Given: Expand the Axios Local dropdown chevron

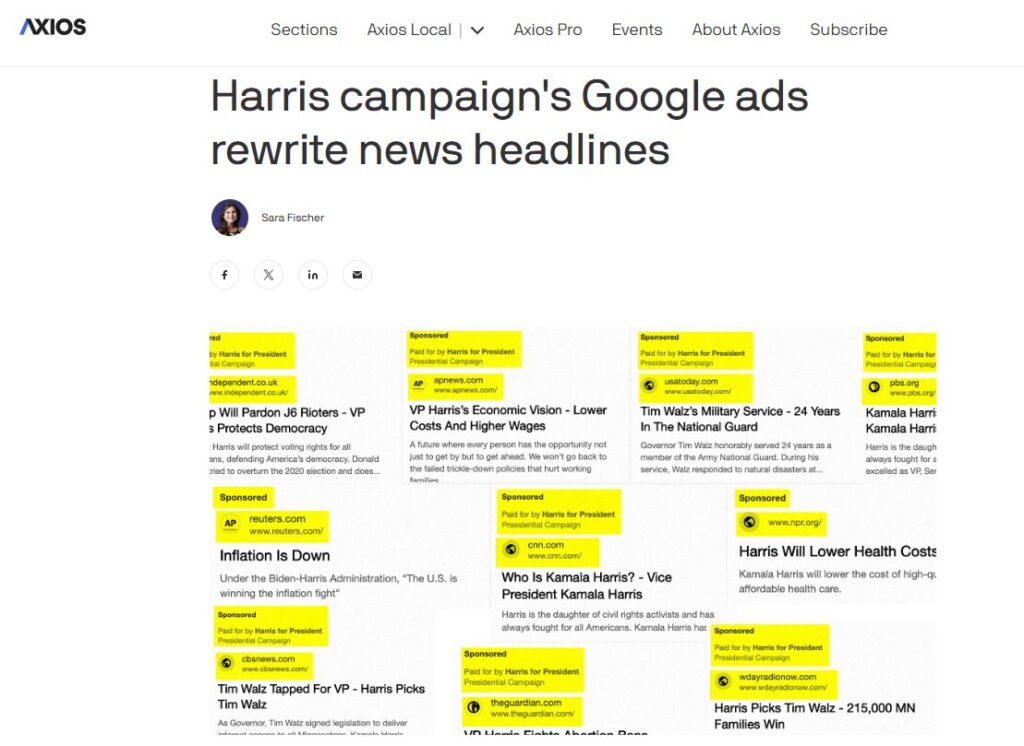Looking at the screenshot, I should 477,30.
